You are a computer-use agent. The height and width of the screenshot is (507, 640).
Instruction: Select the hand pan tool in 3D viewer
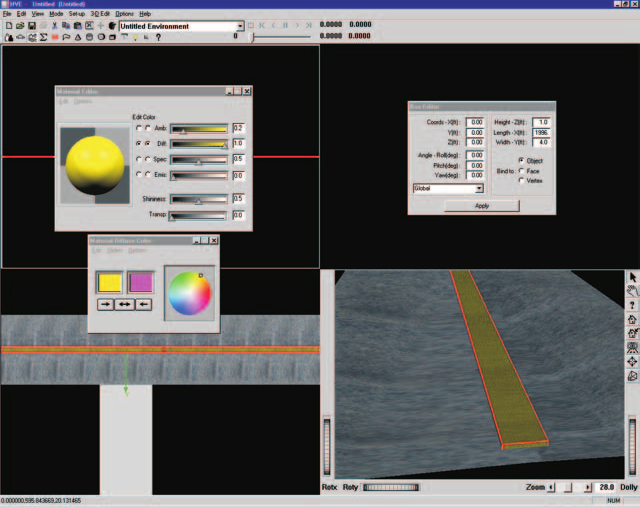633,291
